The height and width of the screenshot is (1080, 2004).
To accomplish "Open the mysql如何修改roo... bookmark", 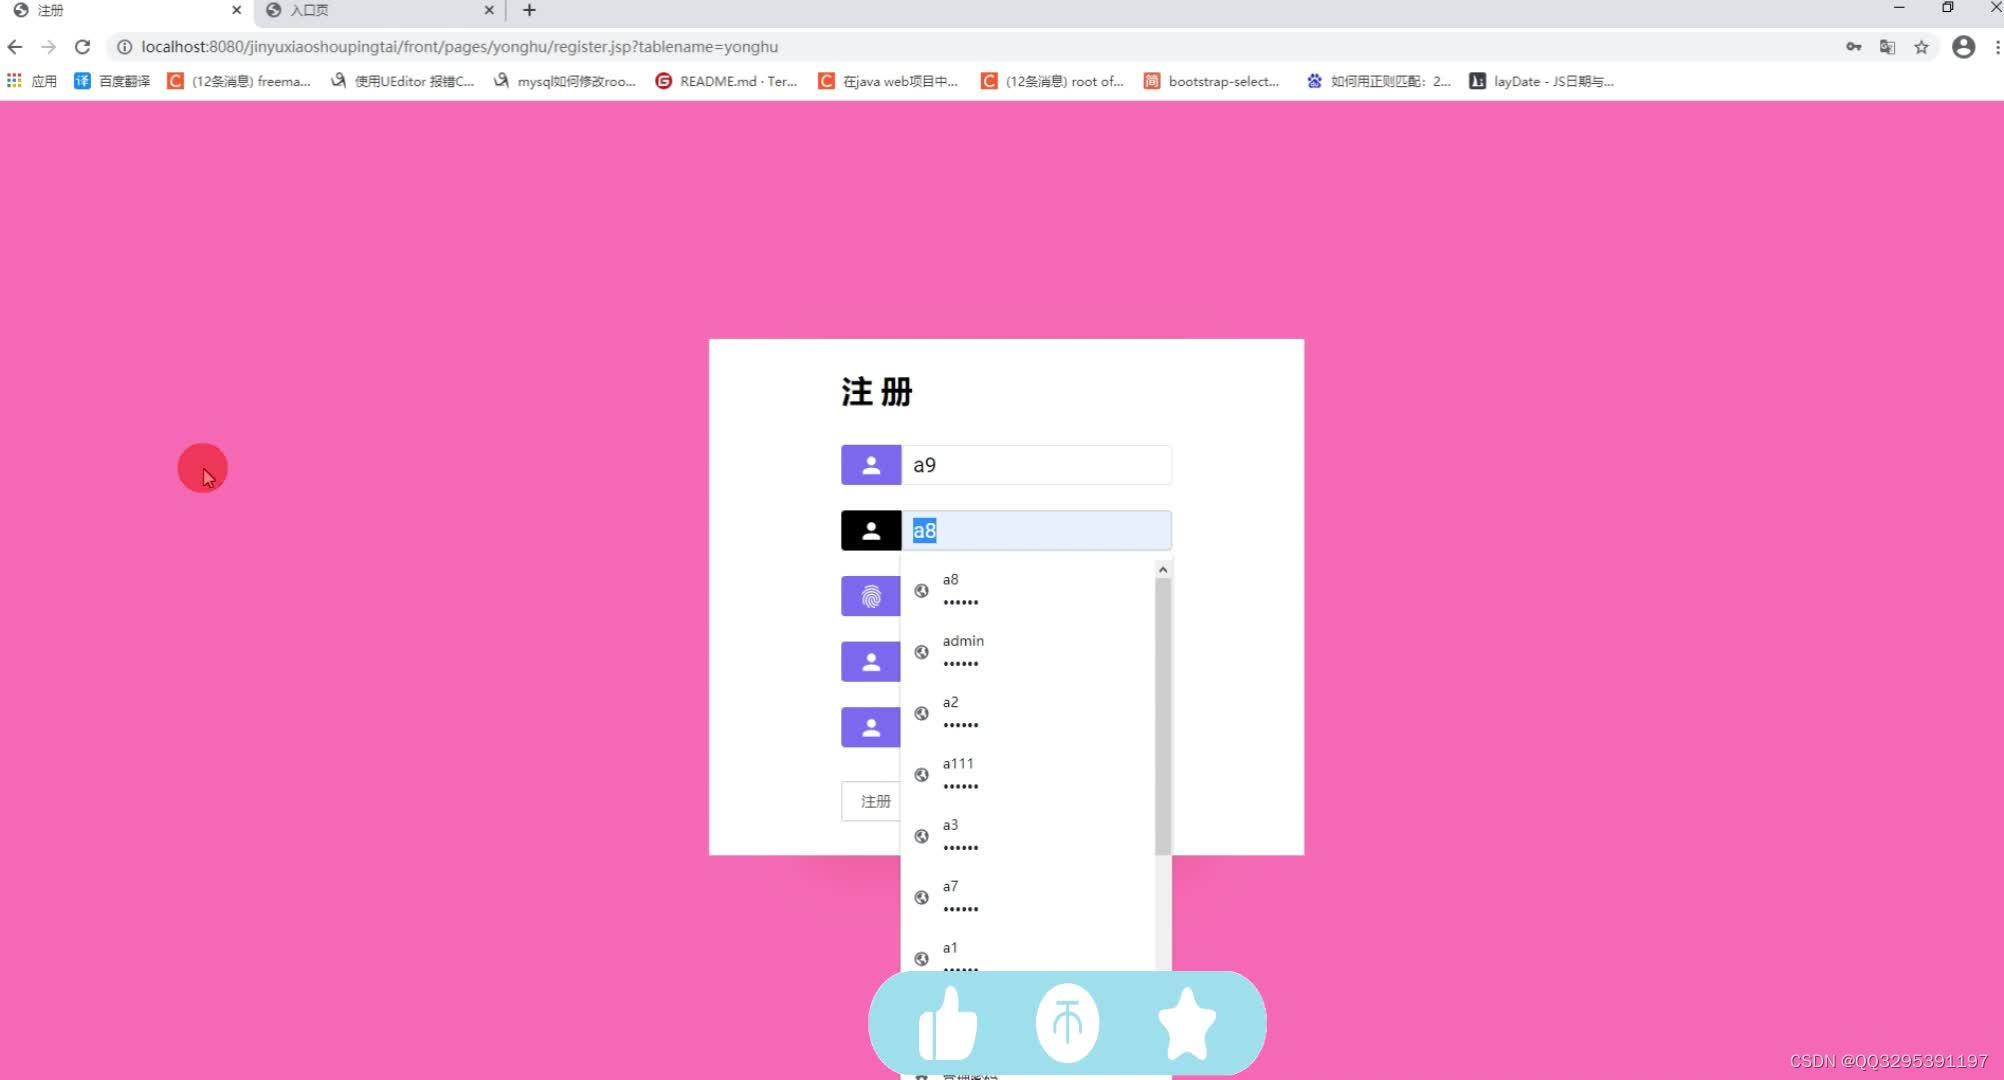I will point(565,81).
